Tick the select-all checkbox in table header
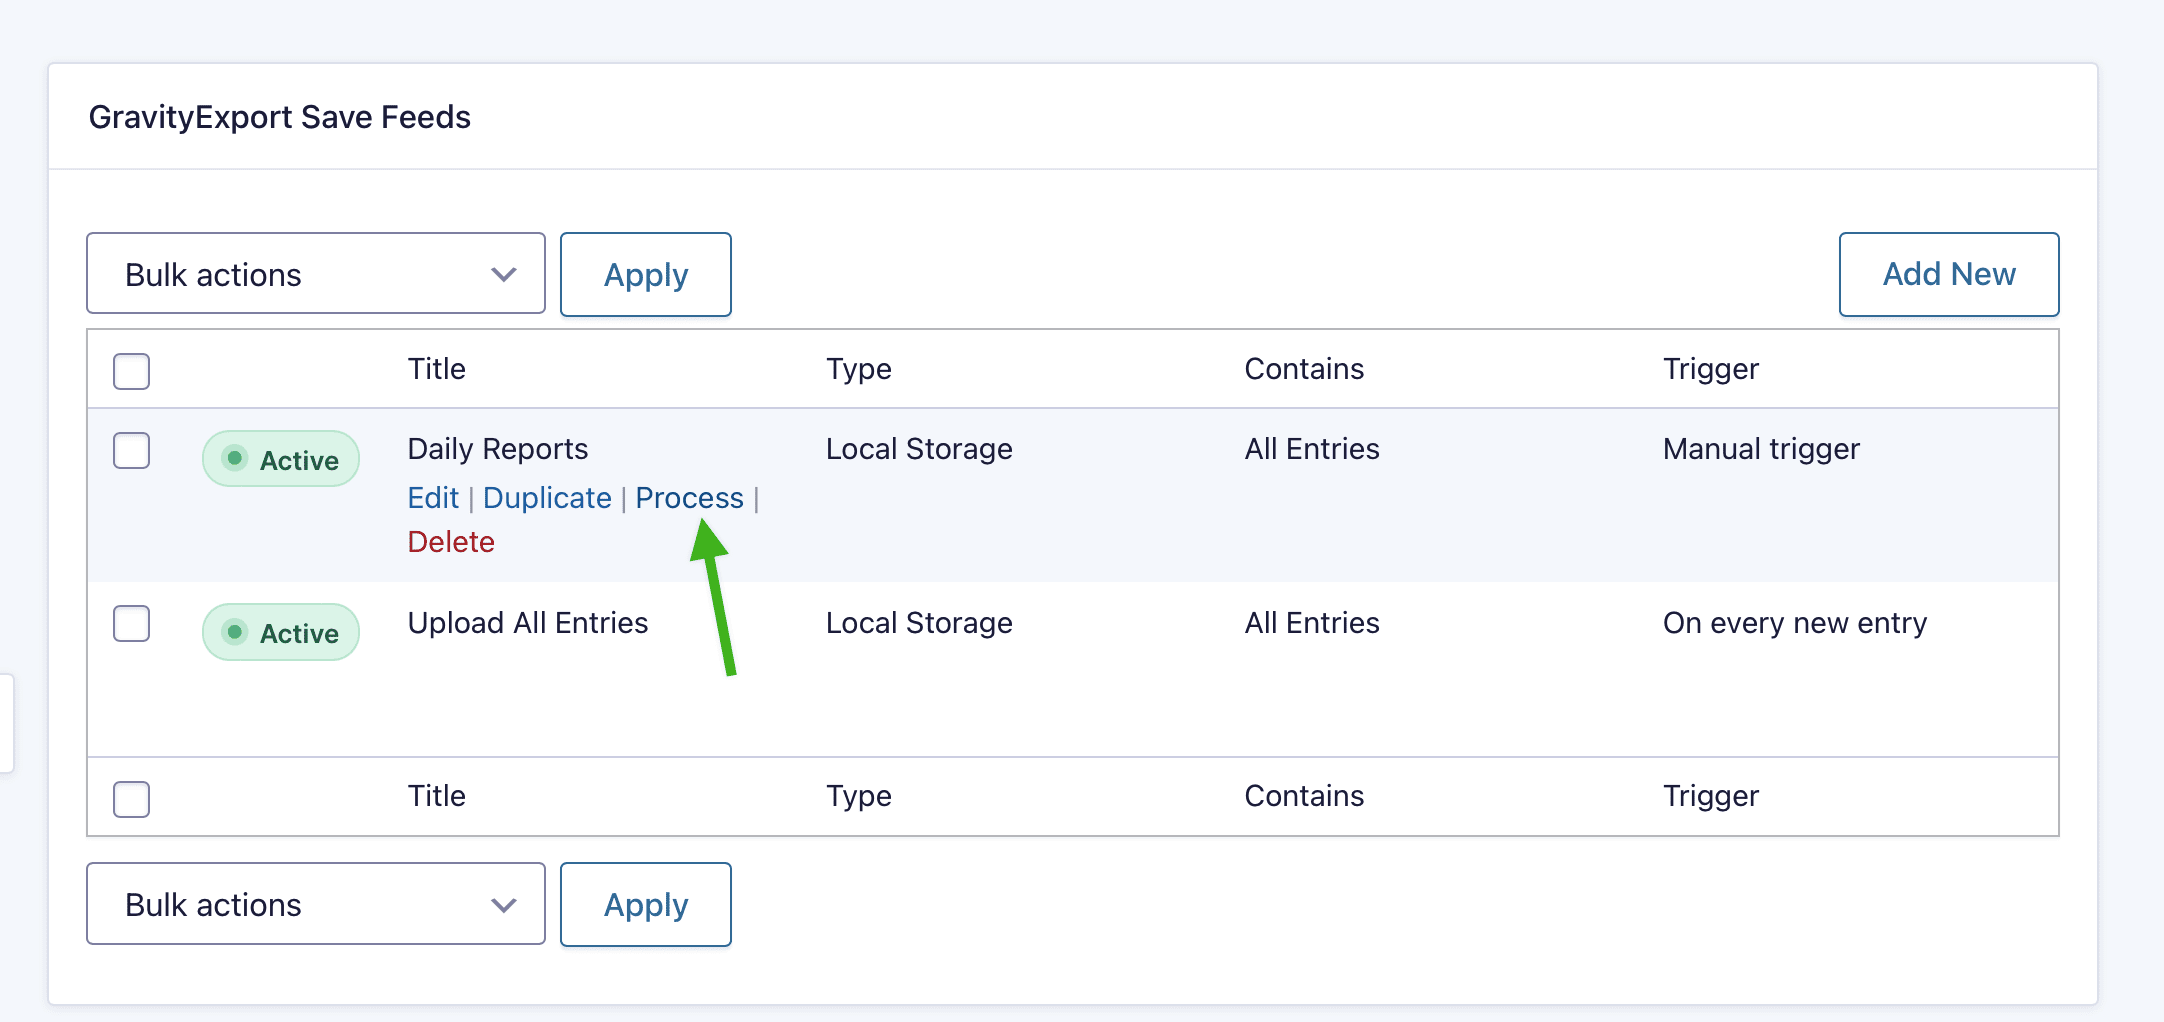The height and width of the screenshot is (1022, 2164). (x=131, y=371)
